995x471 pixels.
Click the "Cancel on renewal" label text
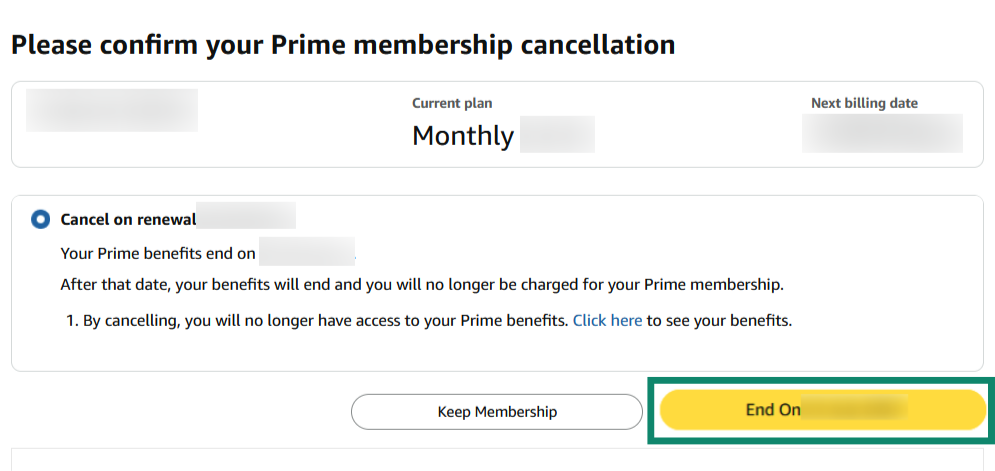[128, 219]
